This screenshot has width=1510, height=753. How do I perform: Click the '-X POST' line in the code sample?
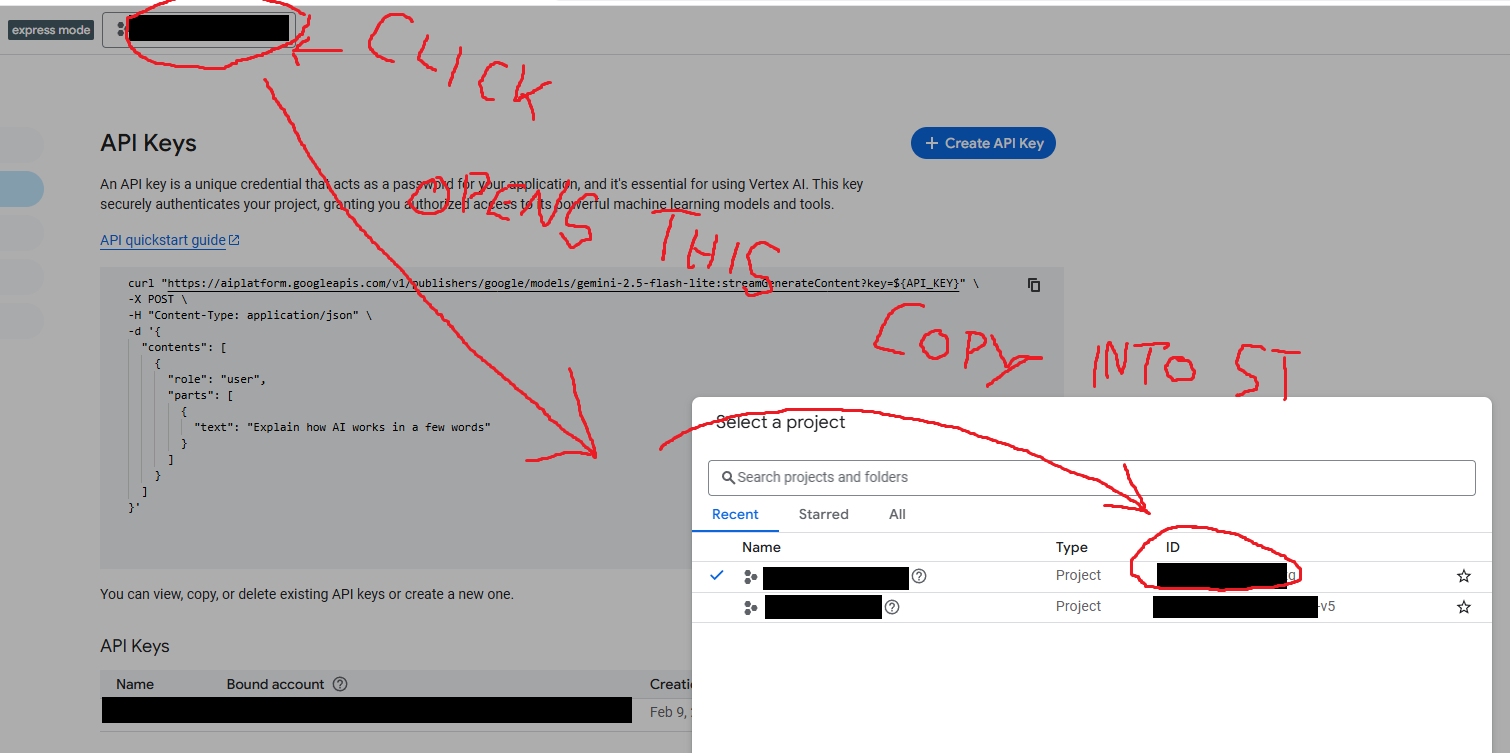(x=157, y=299)
